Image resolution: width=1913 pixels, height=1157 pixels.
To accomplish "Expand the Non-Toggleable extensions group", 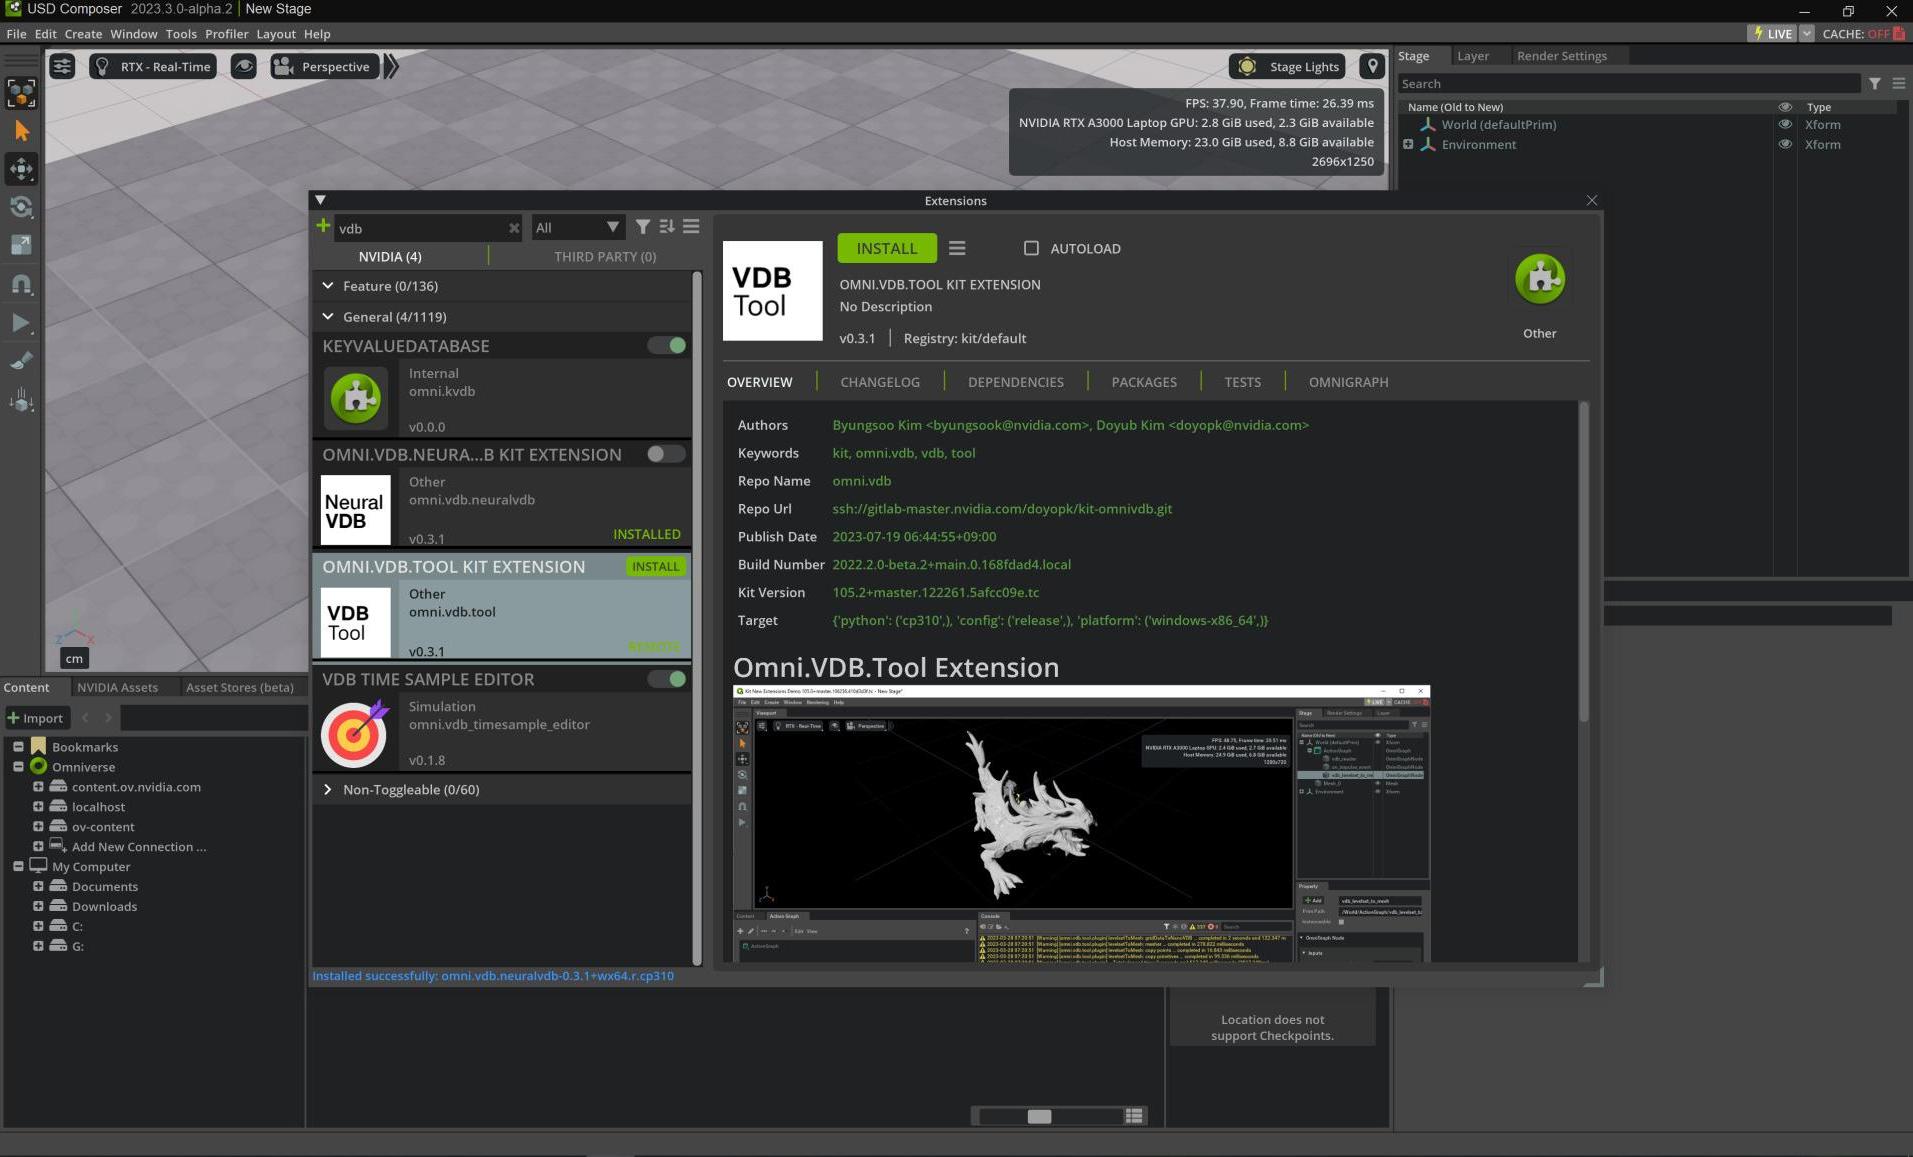I will pyautogui.click(x=328, y=789).
